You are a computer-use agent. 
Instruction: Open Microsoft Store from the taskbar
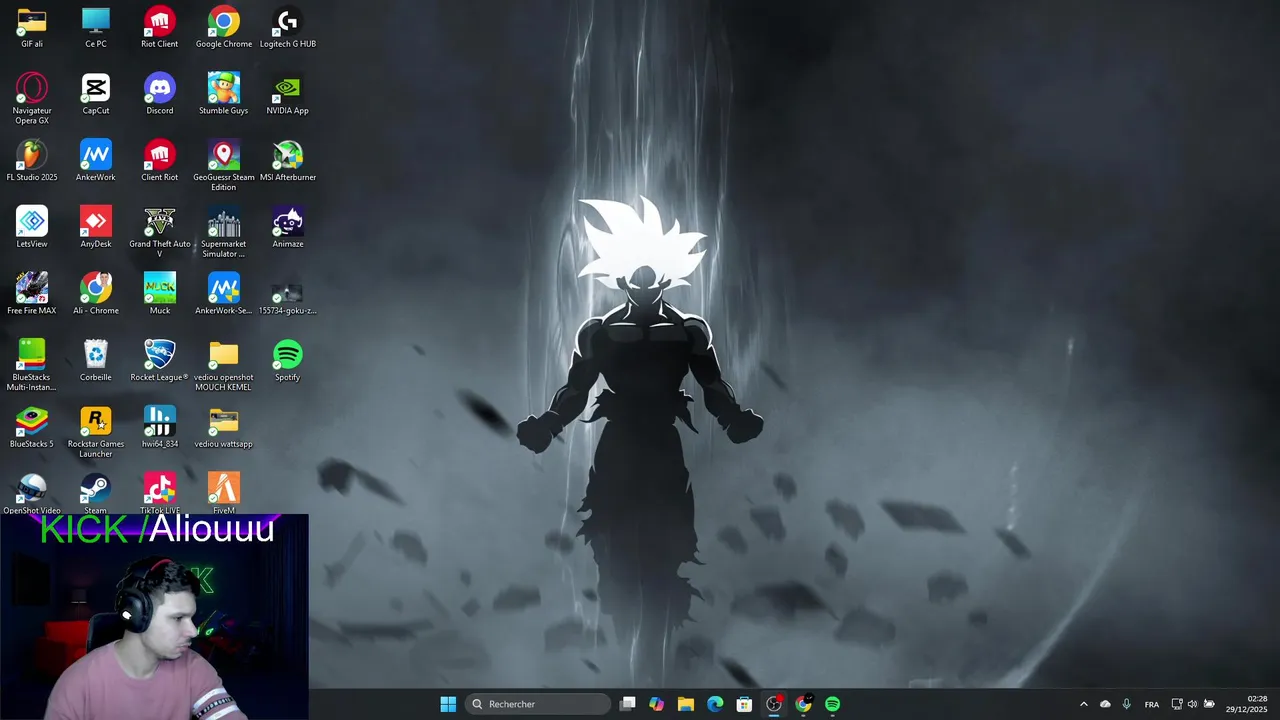coord(744,704)
